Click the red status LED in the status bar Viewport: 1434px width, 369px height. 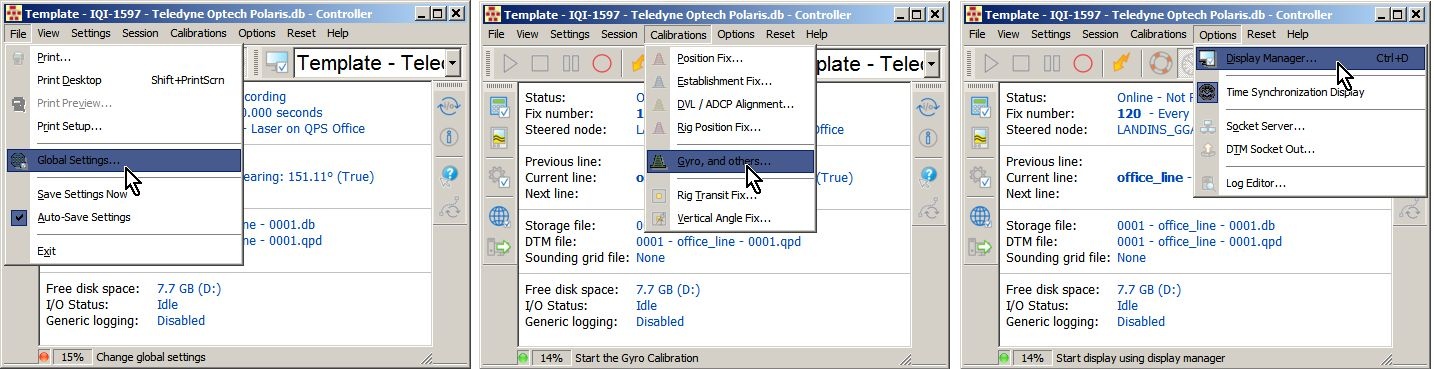click(44, 357)
